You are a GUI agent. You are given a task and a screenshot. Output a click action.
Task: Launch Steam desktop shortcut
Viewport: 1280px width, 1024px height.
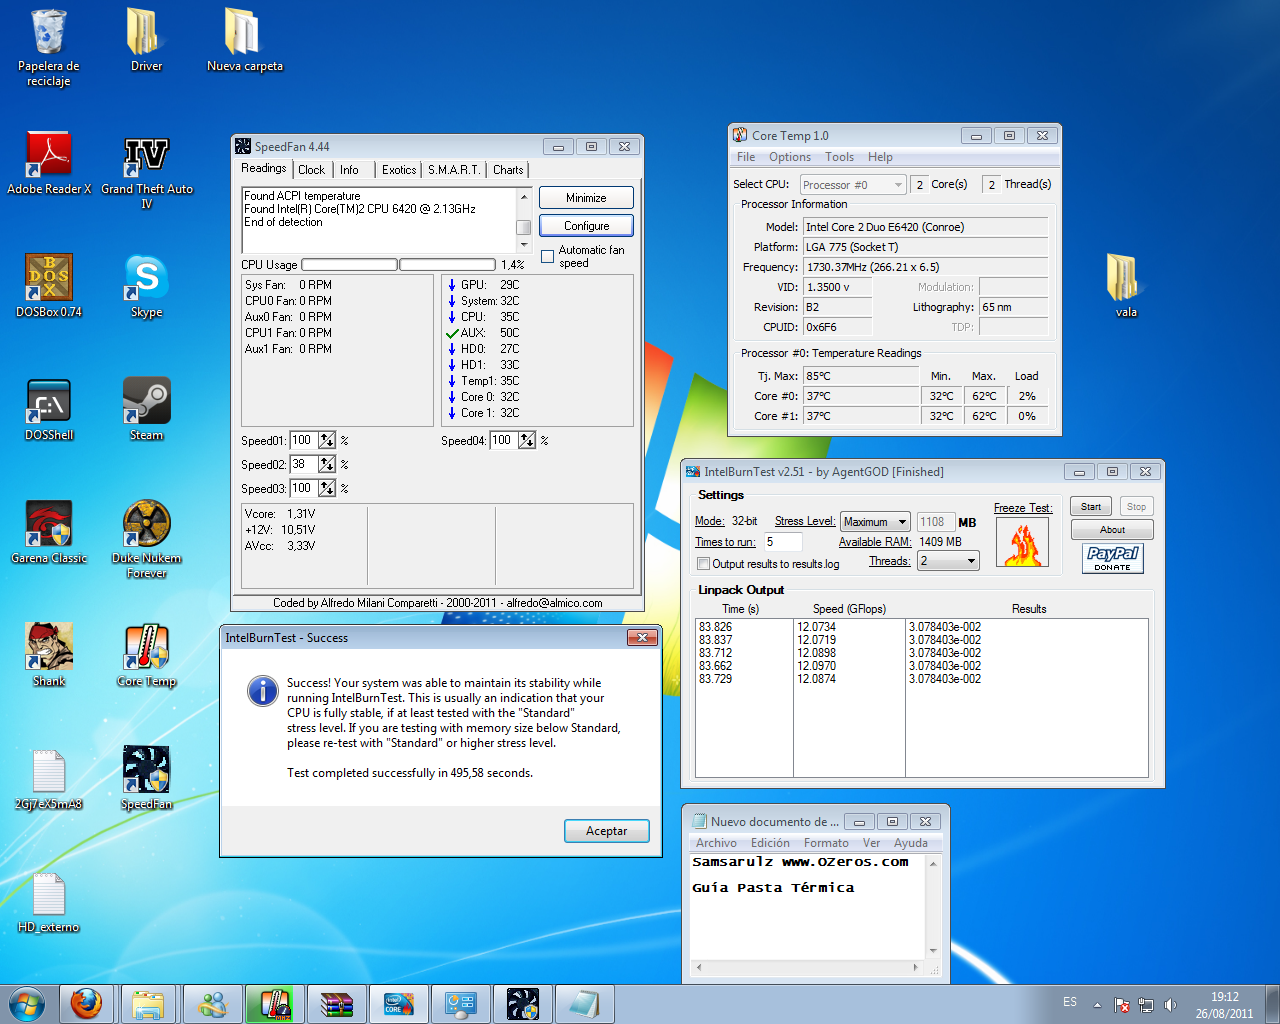coord(146,409)
